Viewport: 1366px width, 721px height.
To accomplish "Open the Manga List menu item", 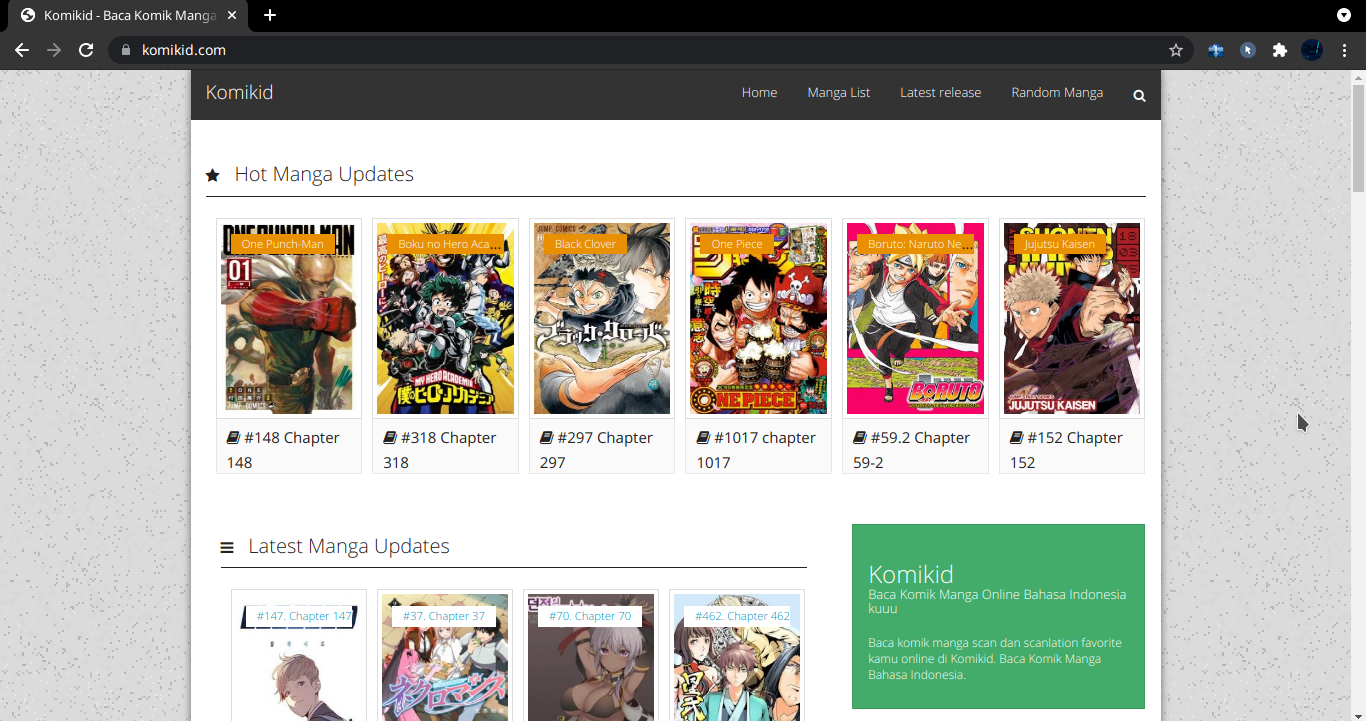I will 838,92.
